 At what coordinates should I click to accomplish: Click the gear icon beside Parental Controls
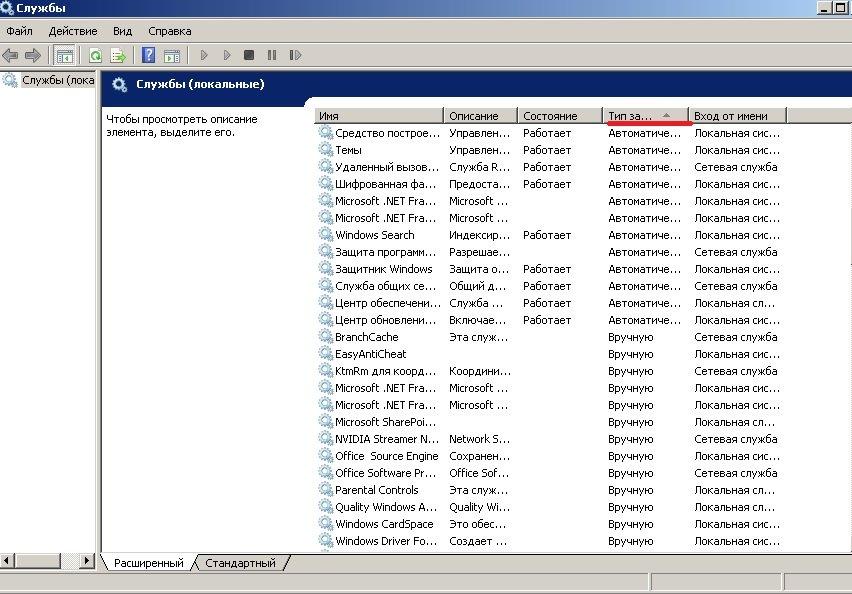pos(325,489)
